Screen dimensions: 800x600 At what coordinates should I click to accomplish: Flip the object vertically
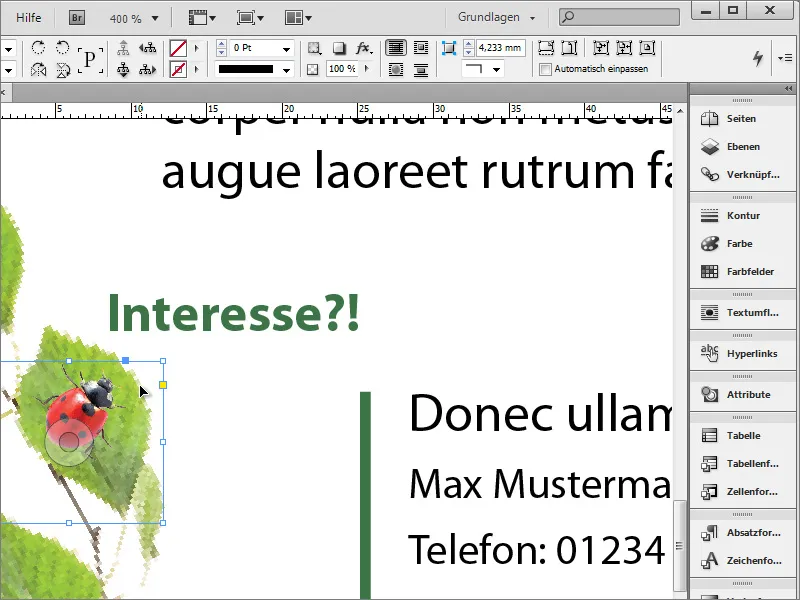click(x=62, y=69)
